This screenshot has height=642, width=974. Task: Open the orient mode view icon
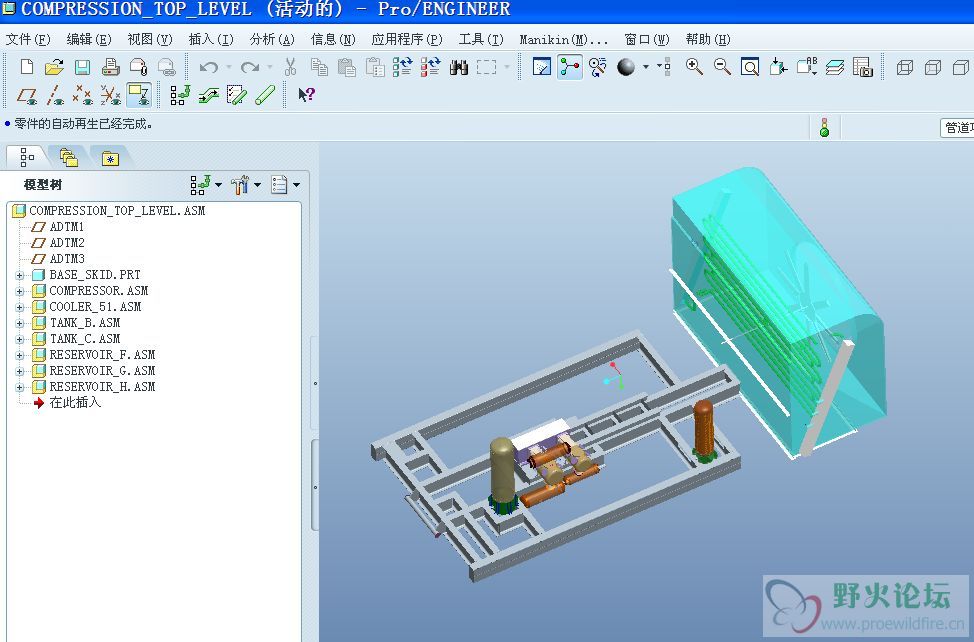[x=598, y=66]
